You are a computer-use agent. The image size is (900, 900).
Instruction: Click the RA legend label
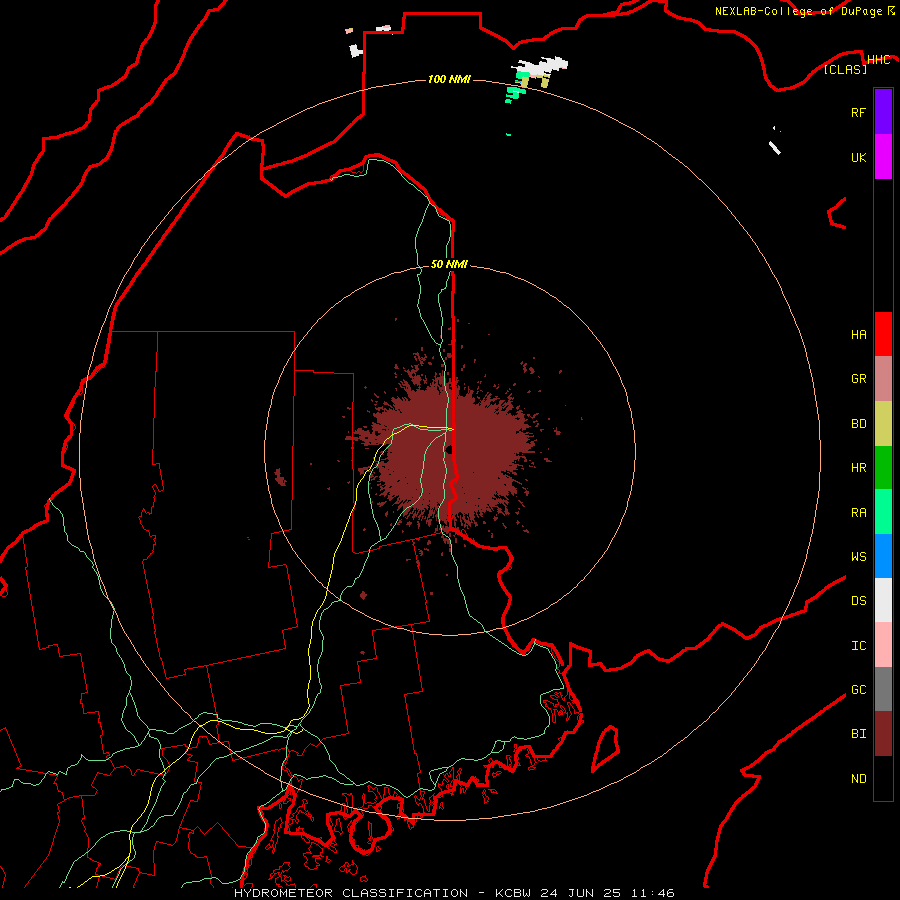pos(858,513)
